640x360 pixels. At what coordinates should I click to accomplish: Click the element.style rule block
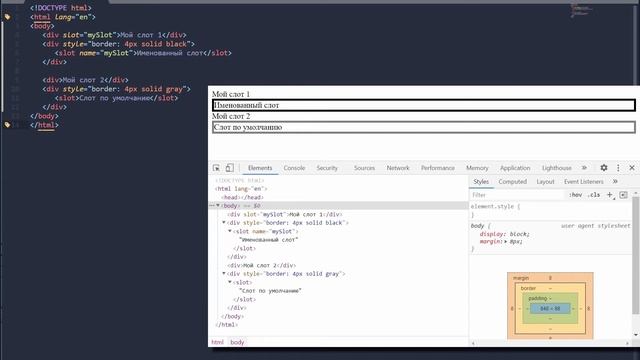click(x=550, y=210)
